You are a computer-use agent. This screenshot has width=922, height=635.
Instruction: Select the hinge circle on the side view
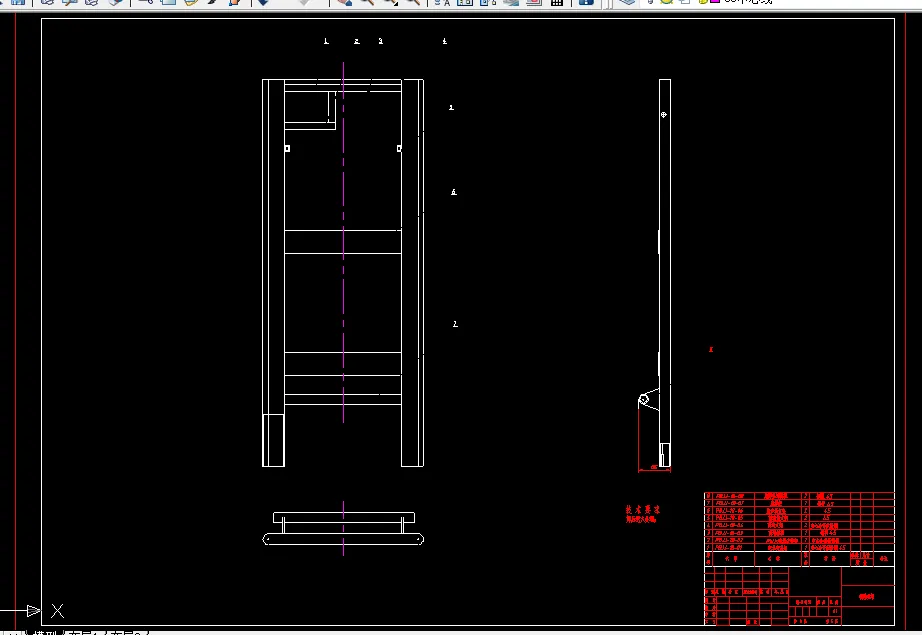(x=643, y=400)
